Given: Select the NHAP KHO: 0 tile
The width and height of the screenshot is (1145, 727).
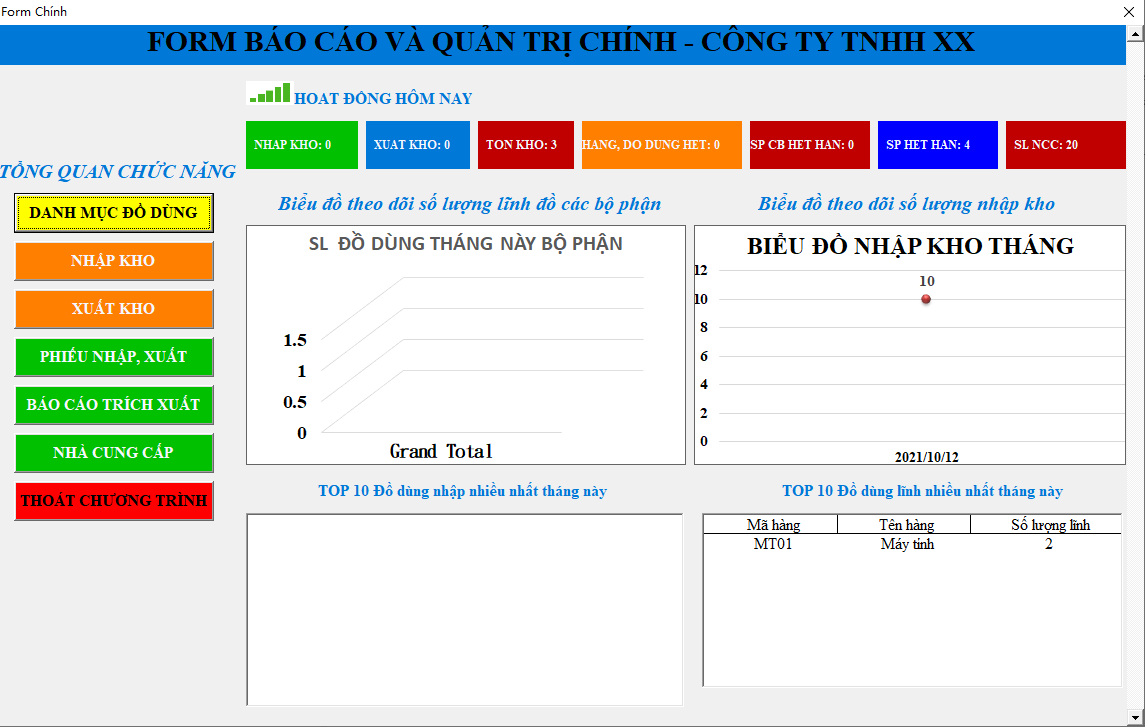Looking at the screenshot, I should (302, 145).
